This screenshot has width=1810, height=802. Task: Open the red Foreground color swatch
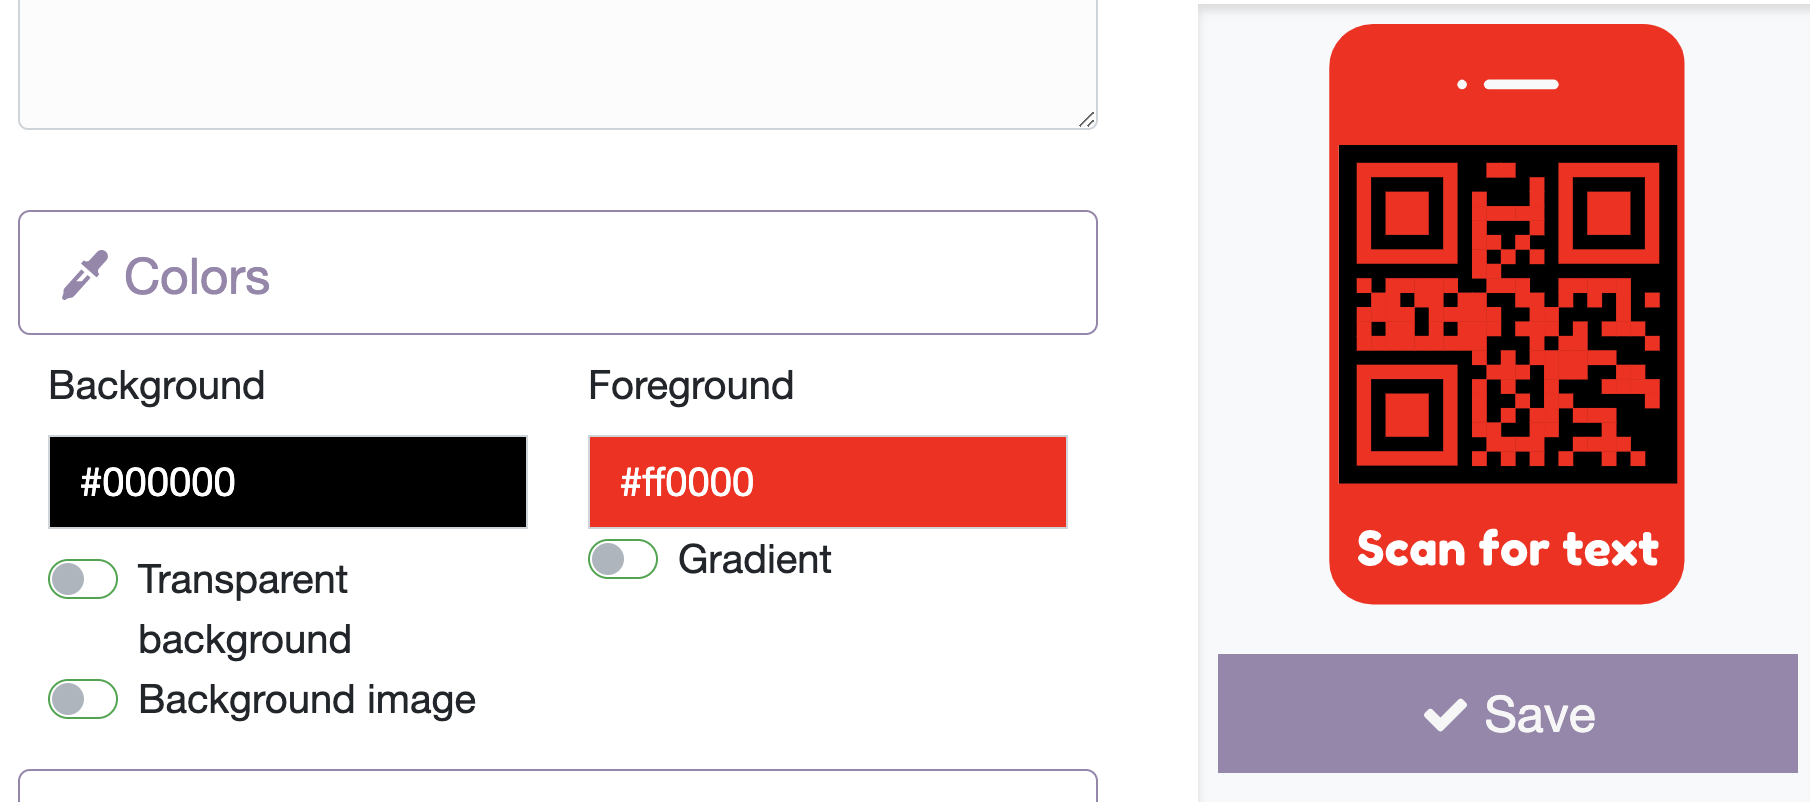tap(827, 482)
